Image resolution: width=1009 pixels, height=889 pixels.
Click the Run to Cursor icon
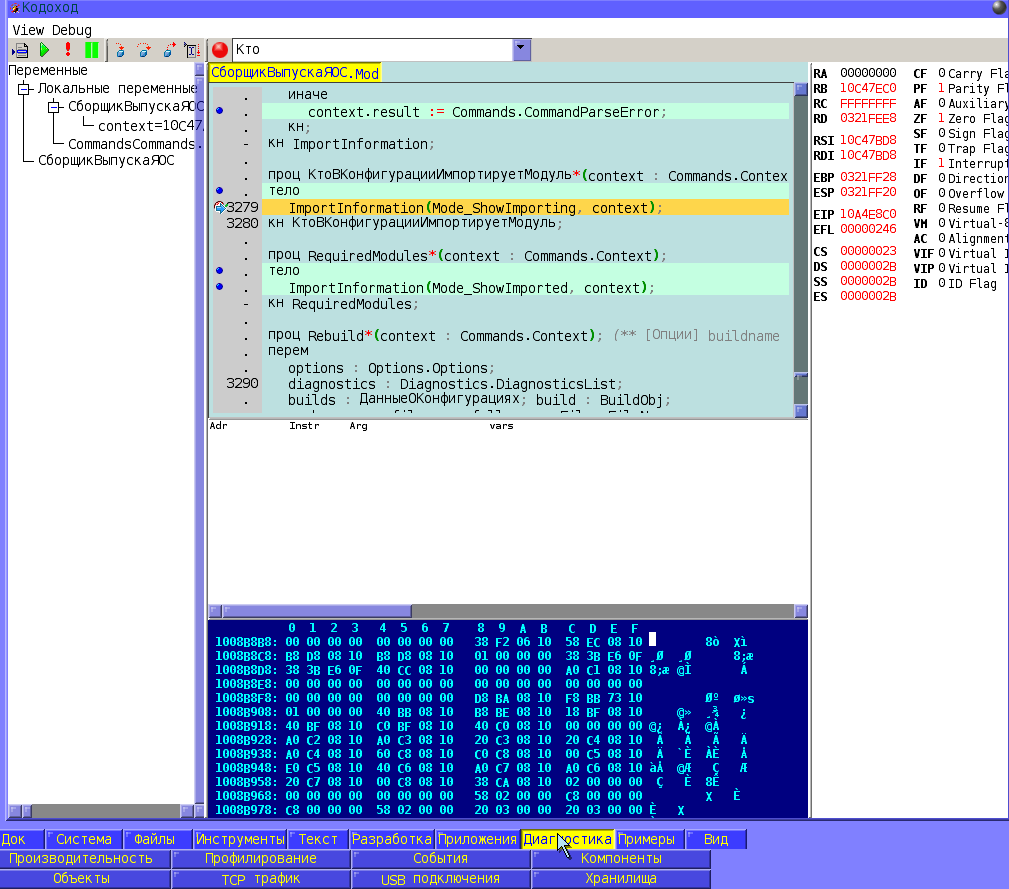point(192,50)
